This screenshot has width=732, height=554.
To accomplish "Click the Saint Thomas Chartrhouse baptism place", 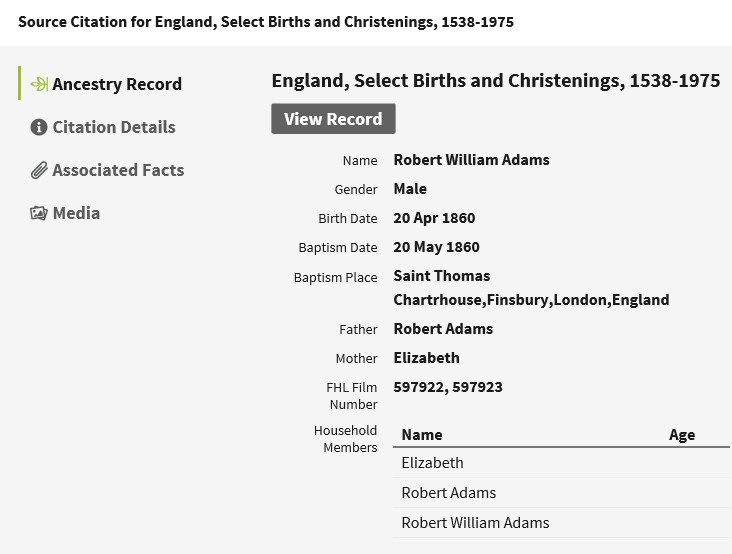I will pyautogui.click(x=531, y=288).
